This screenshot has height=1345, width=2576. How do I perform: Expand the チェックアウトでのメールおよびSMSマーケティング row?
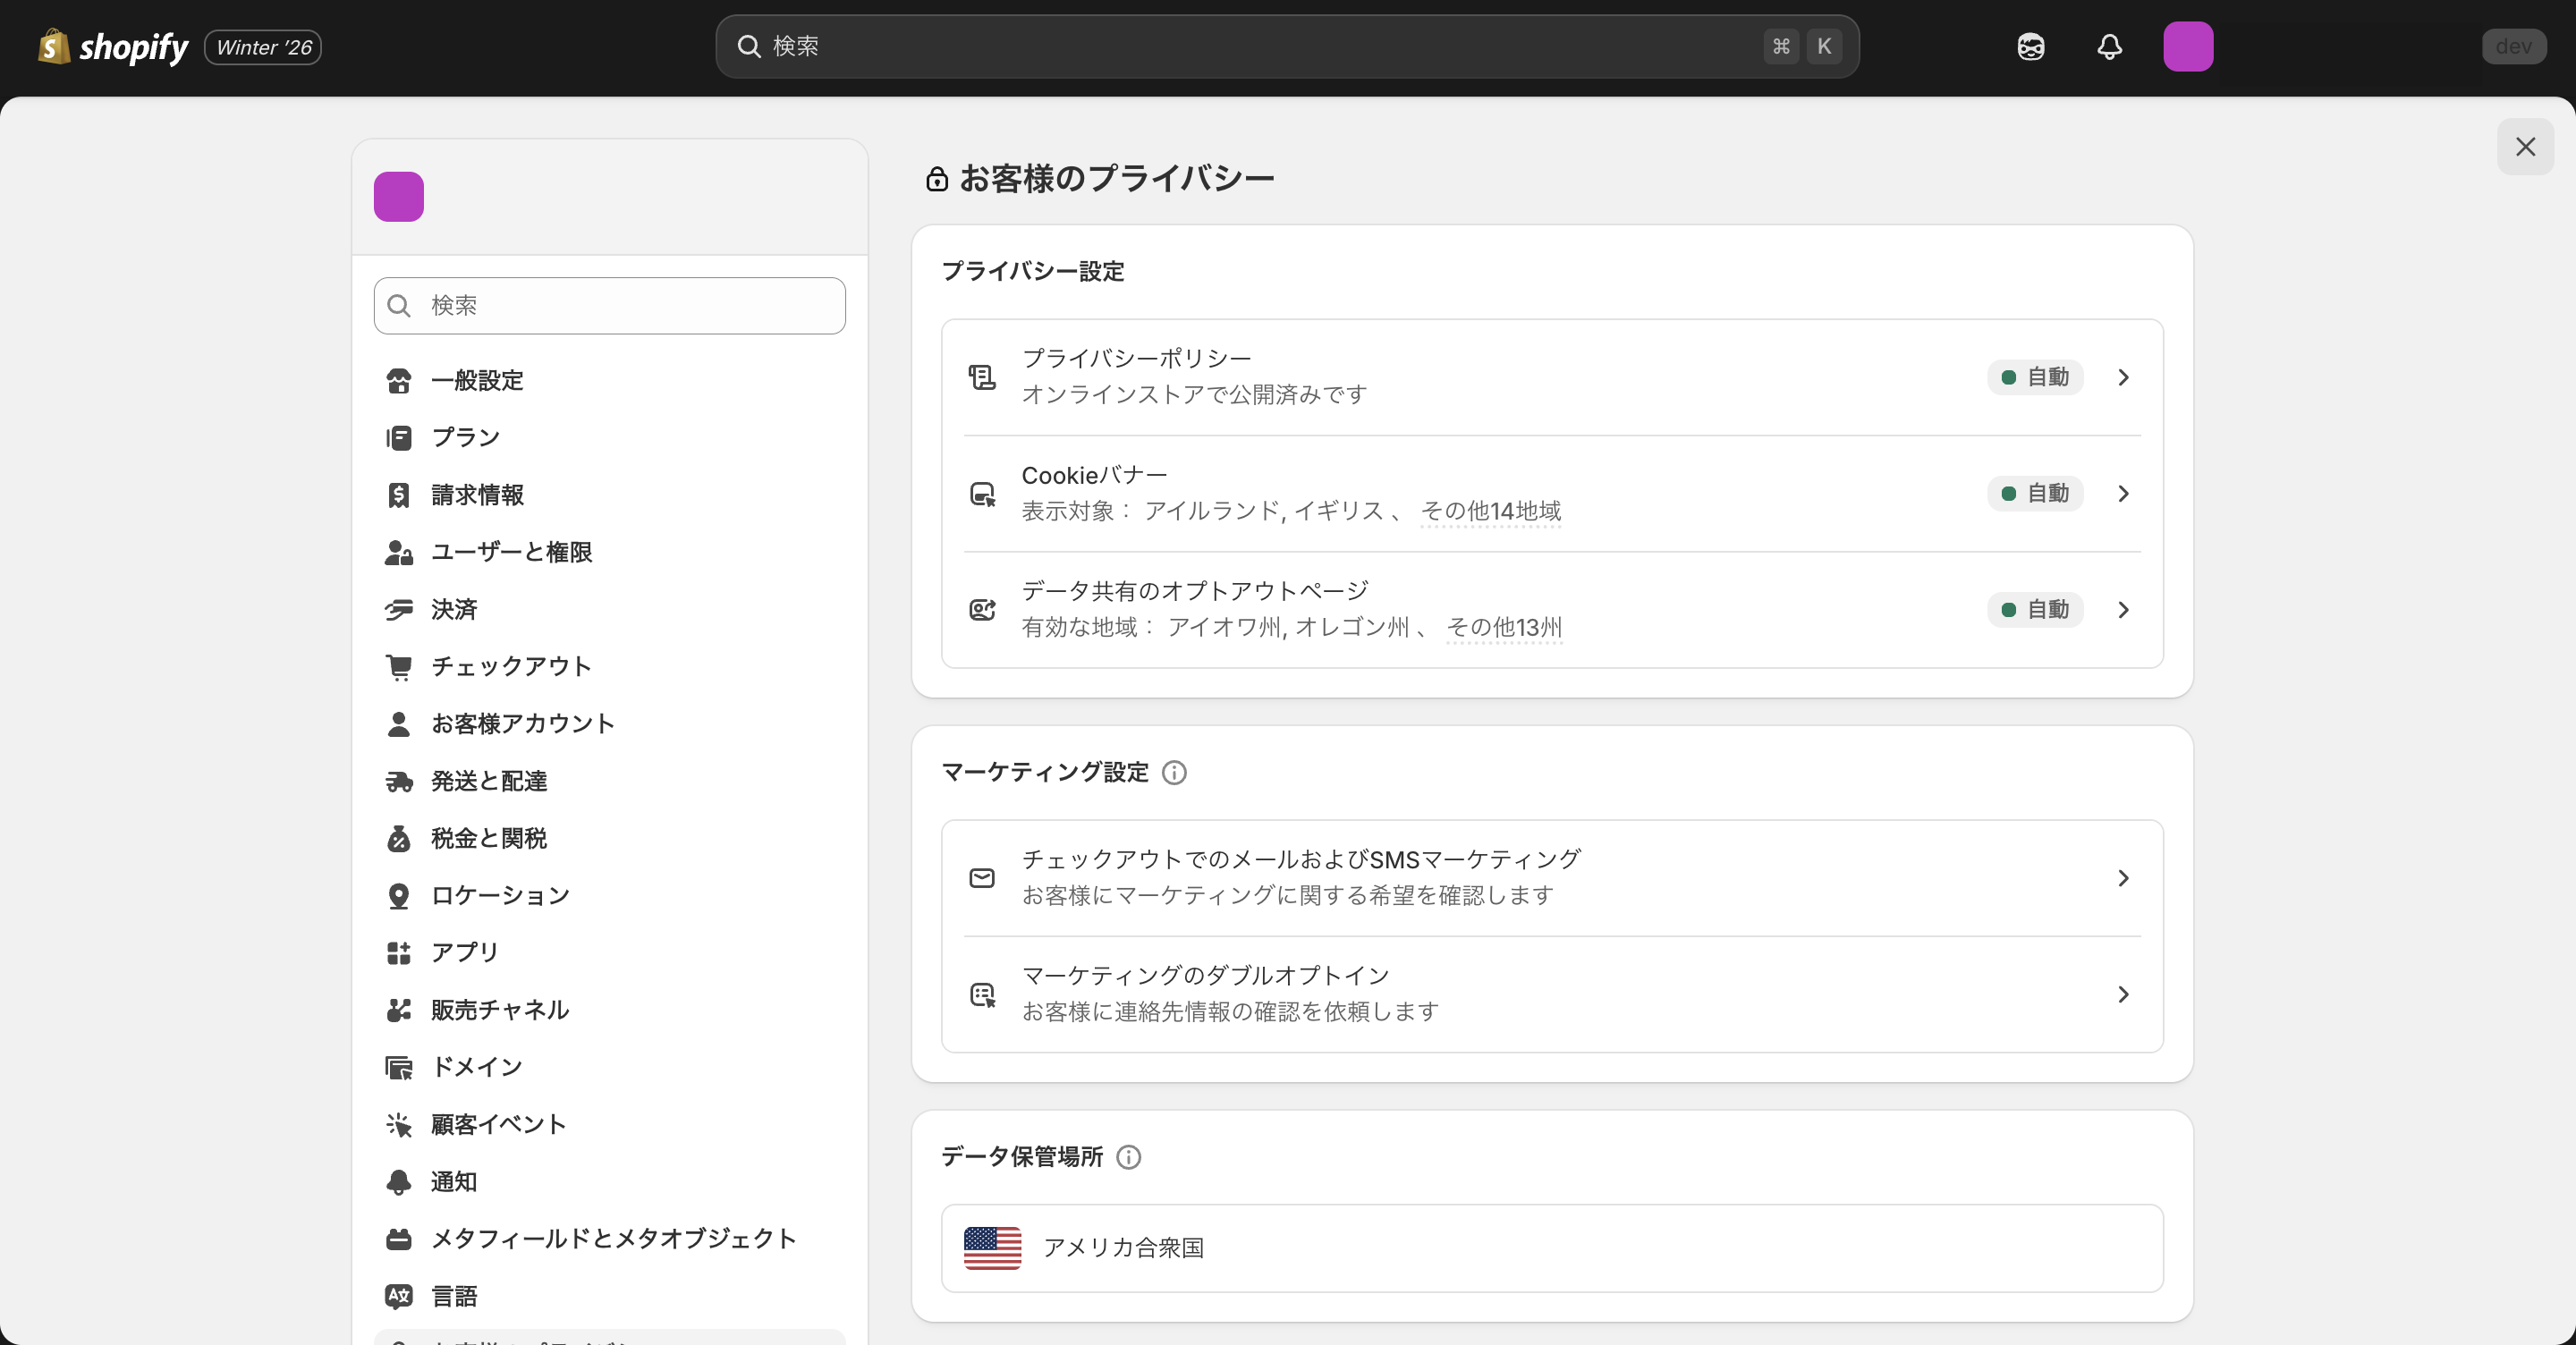point(1551,877)
